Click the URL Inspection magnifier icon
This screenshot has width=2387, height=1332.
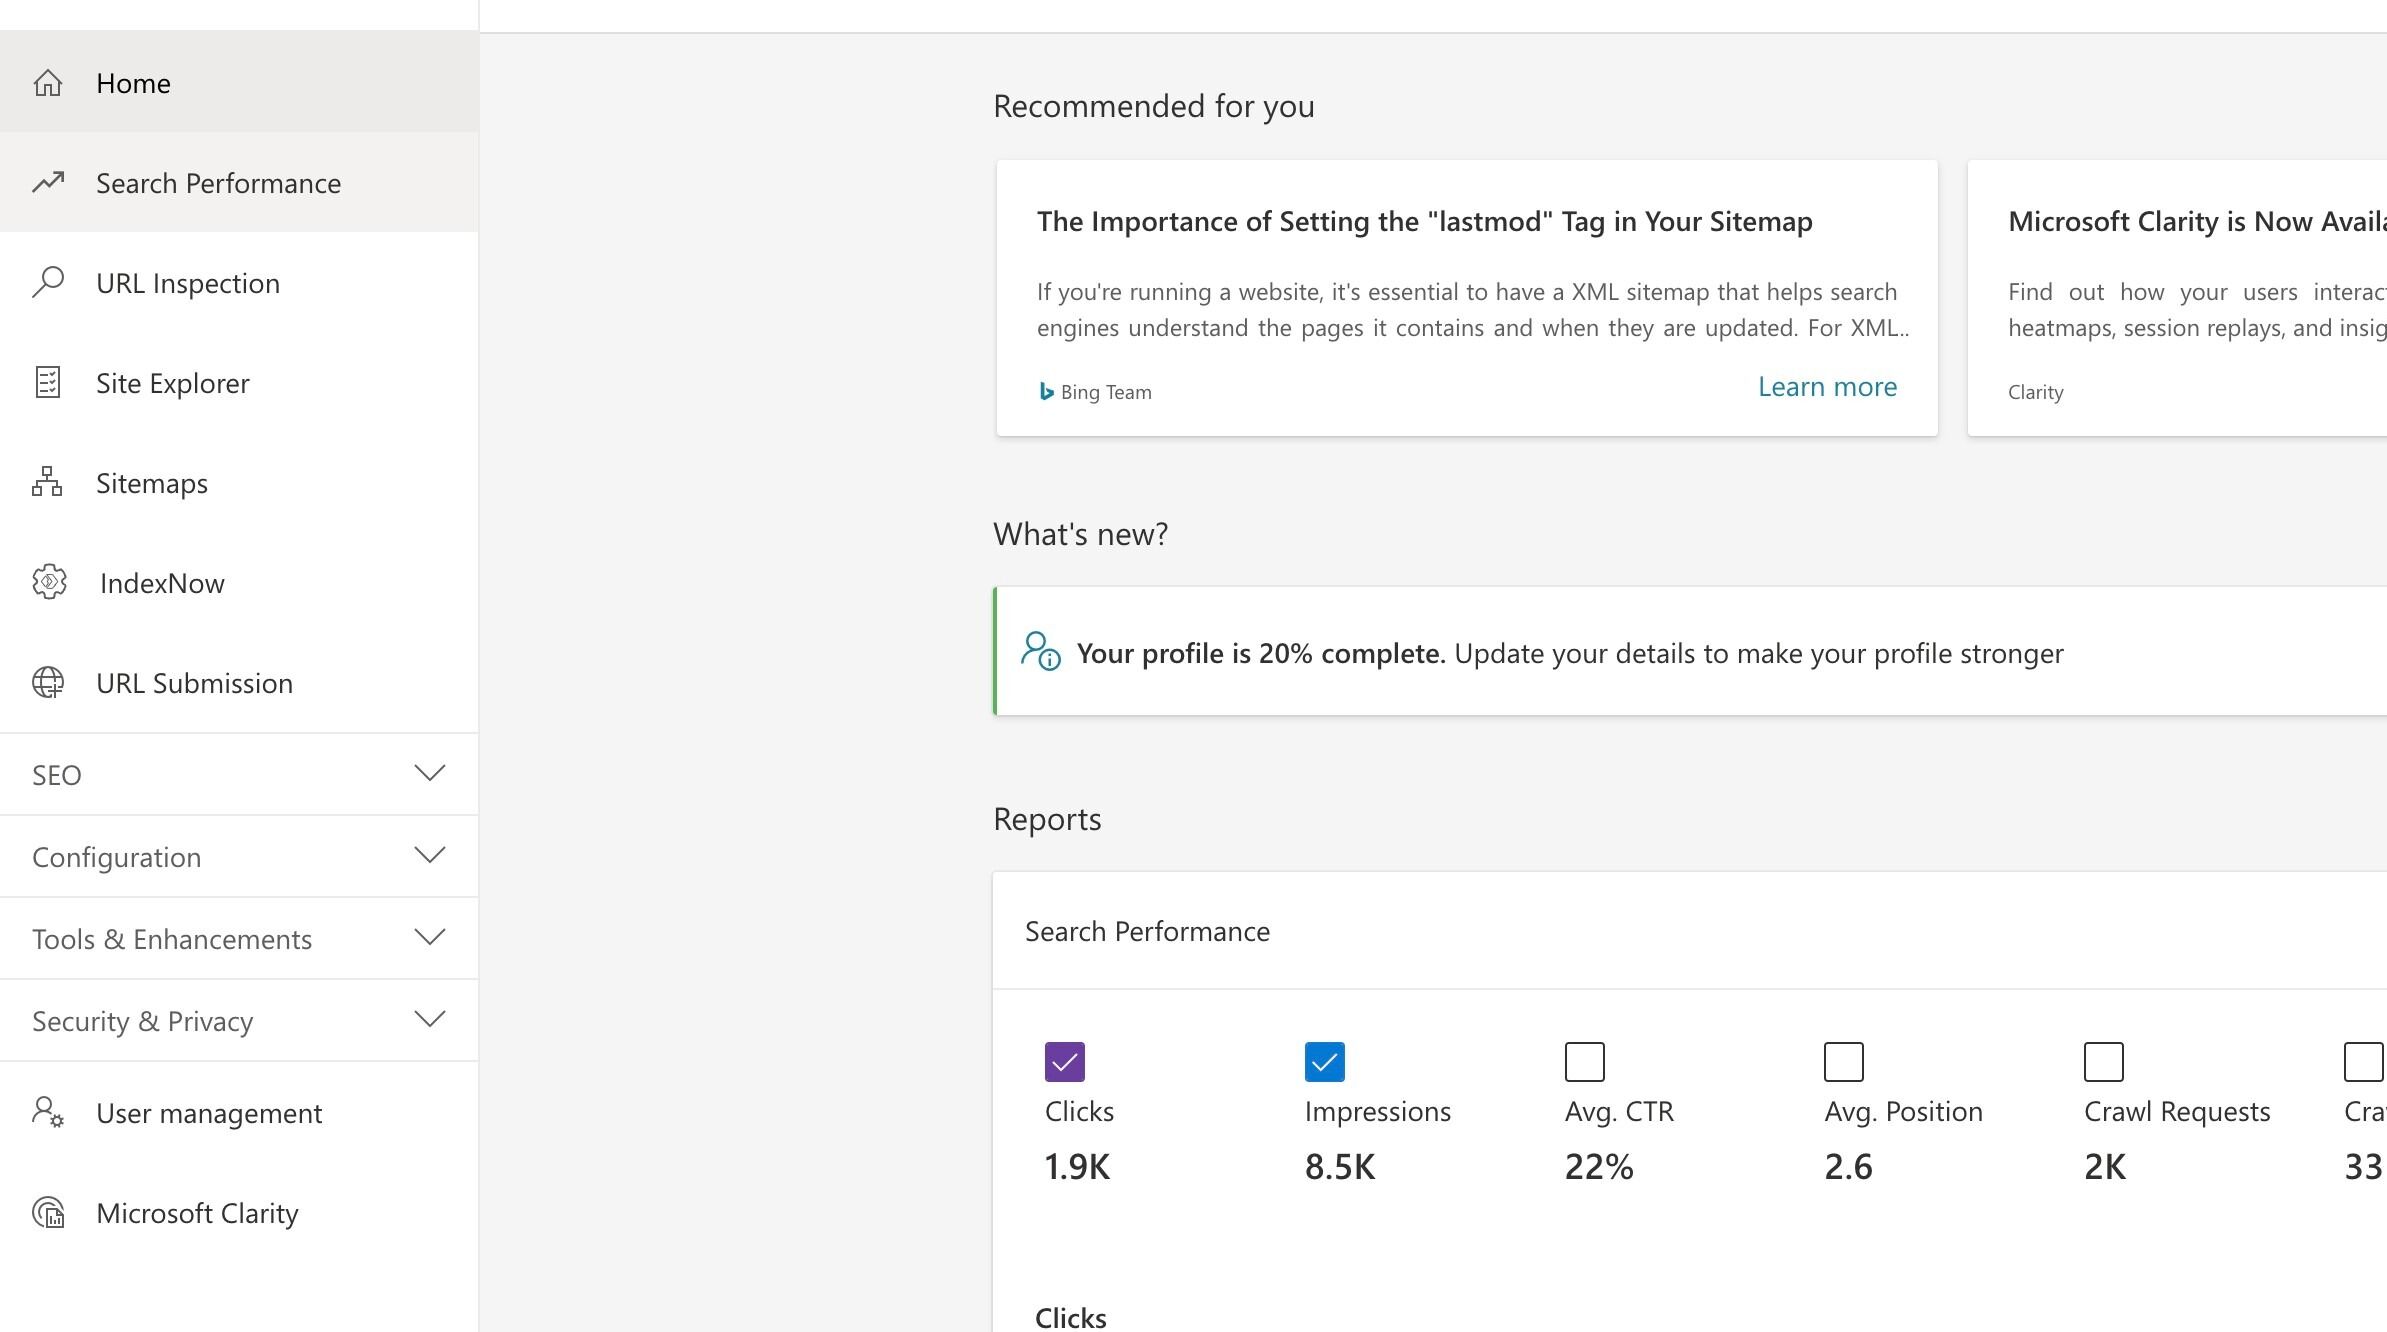click(x=48, y=282)
